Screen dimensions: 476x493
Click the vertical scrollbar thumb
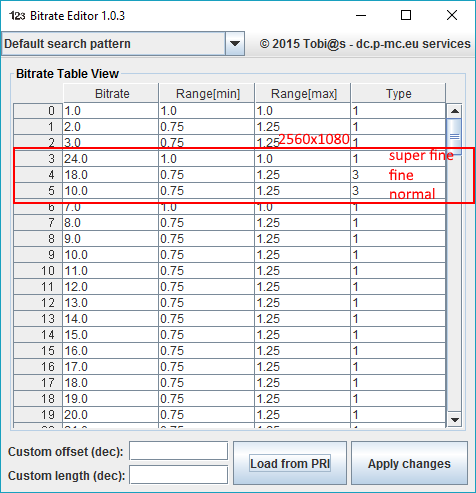pos(455,136)
